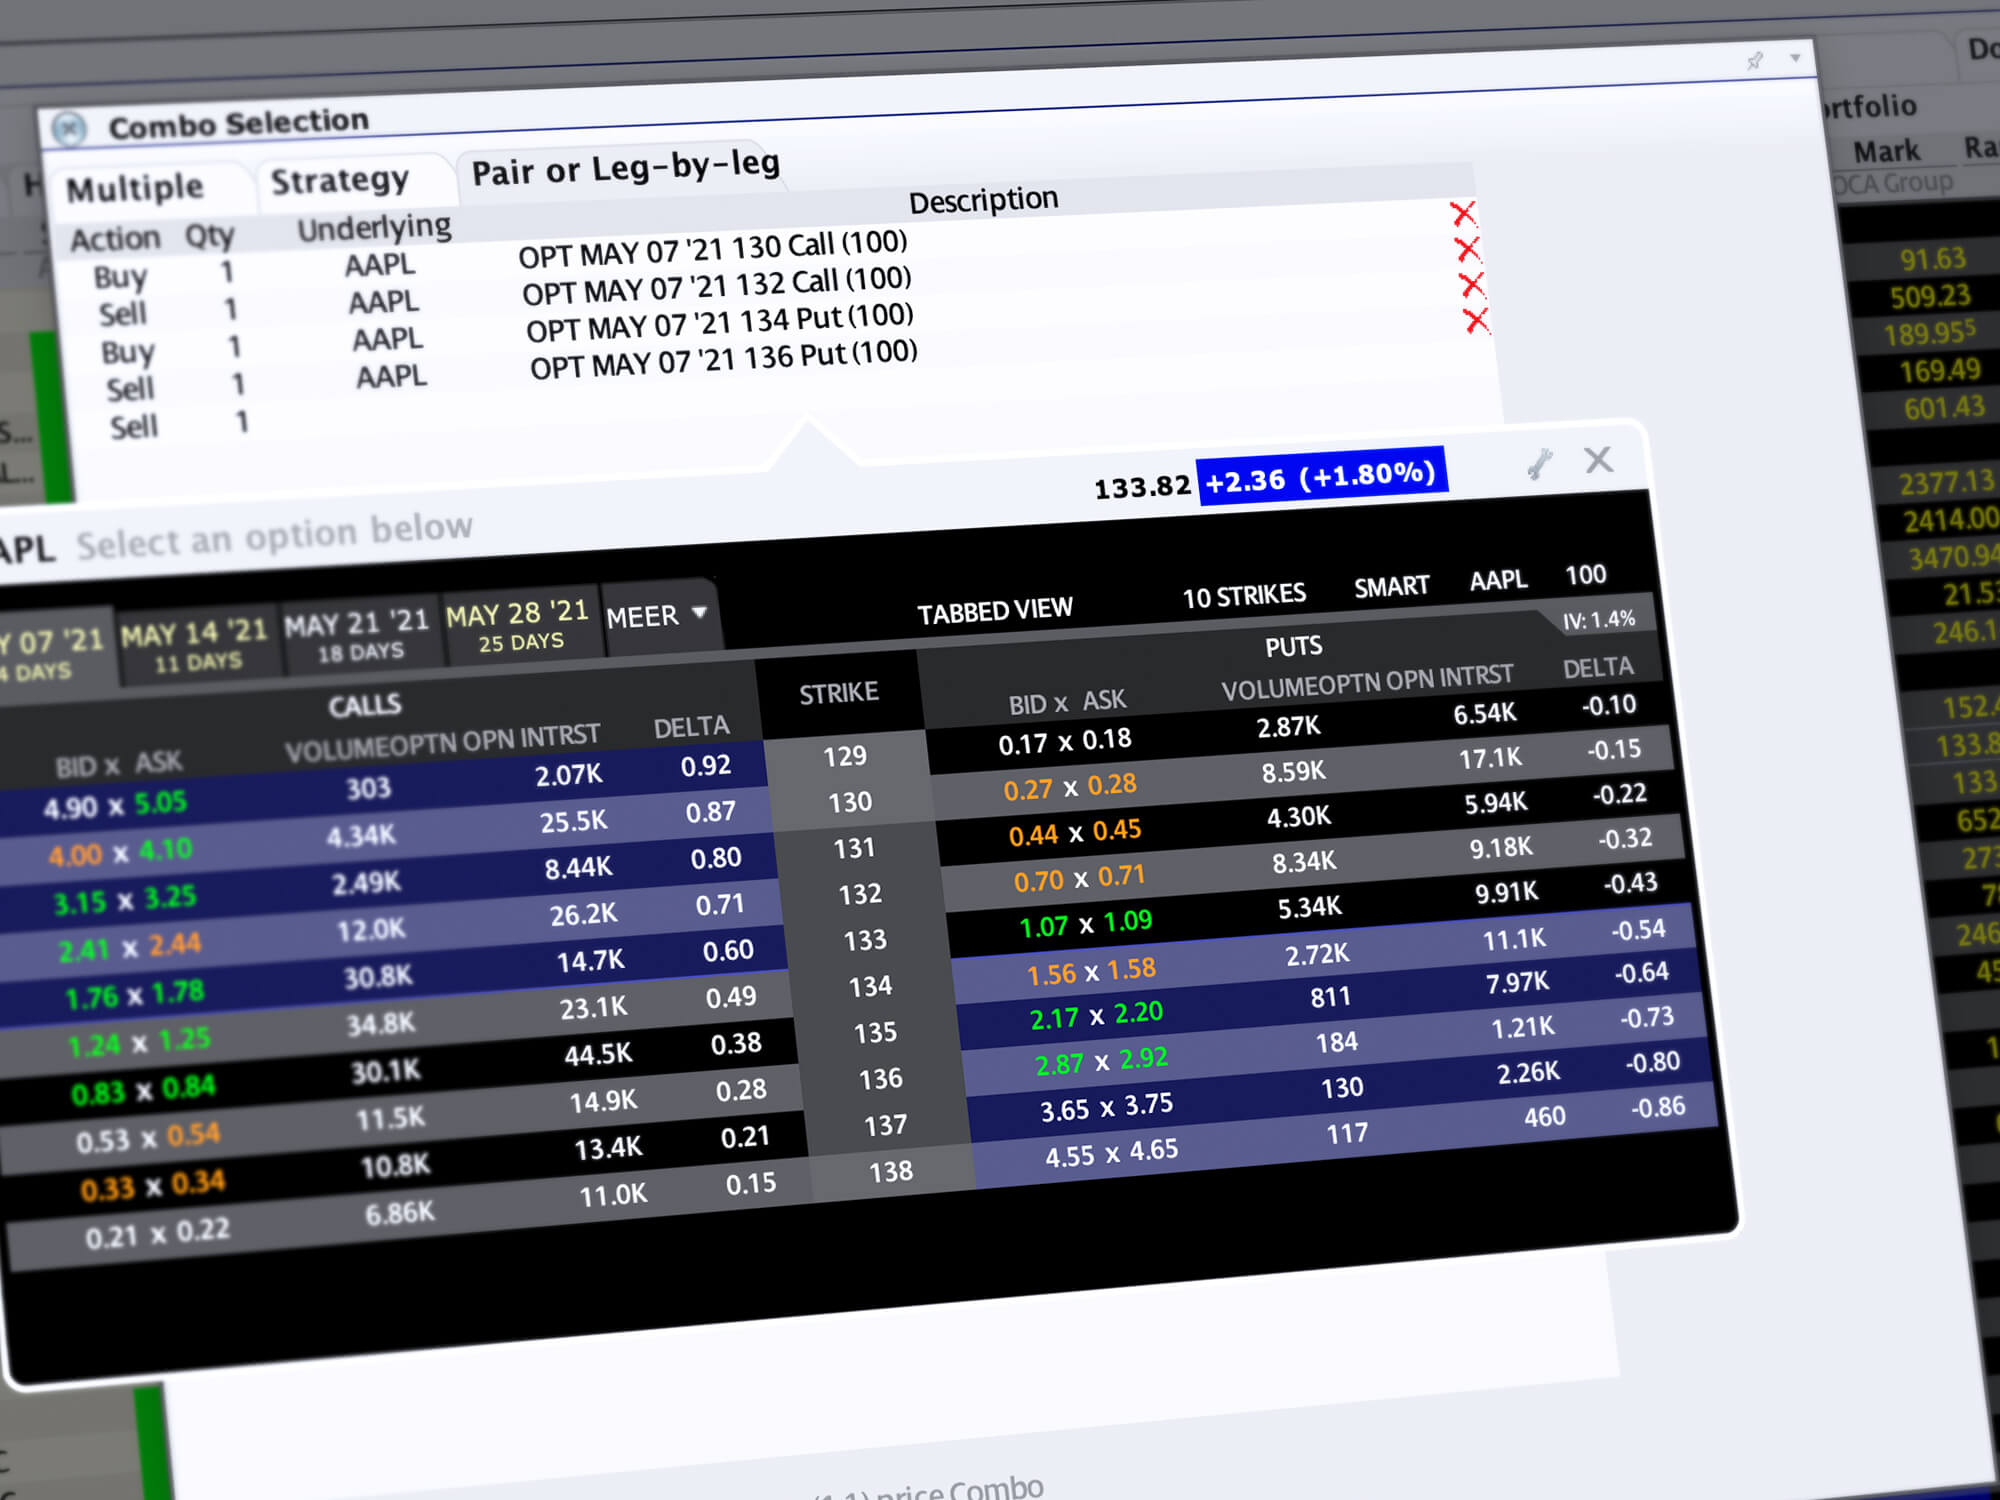Select put bid/ask 1.56 x 1.58
2000x1500 pixels.
pos(1091,971)
